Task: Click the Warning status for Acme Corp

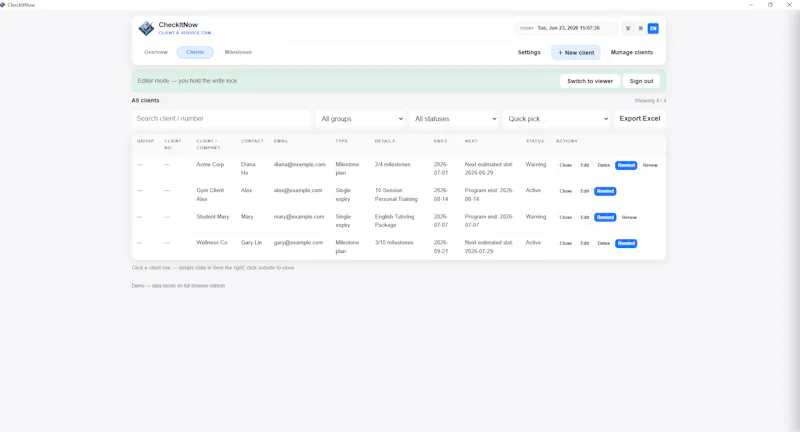Action: point(536,165)
